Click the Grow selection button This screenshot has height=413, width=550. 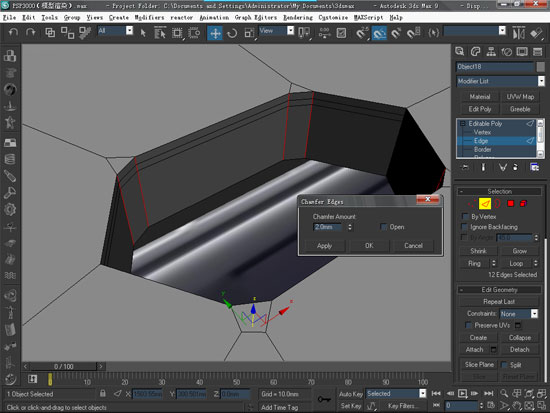click(x=519, y=251)
